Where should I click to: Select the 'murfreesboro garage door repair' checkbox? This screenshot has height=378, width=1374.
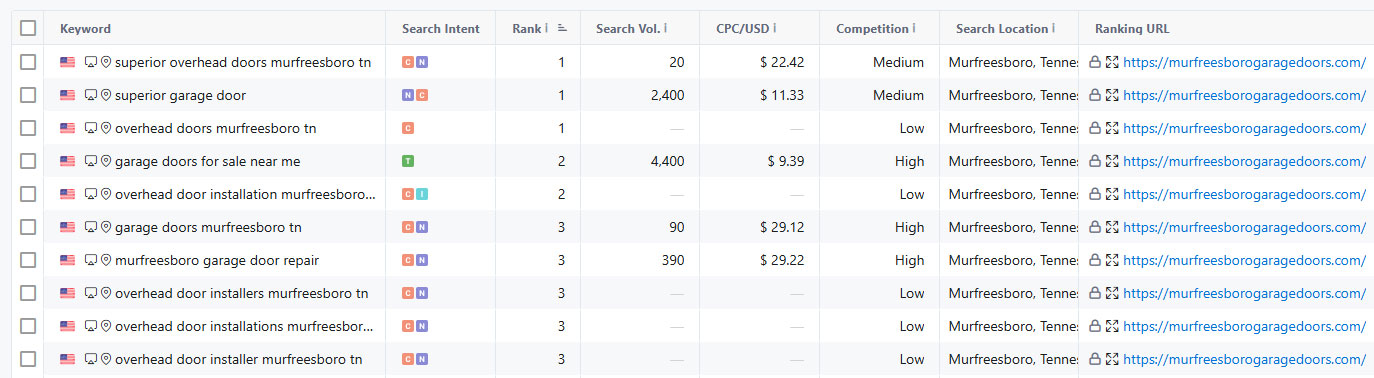28,260
